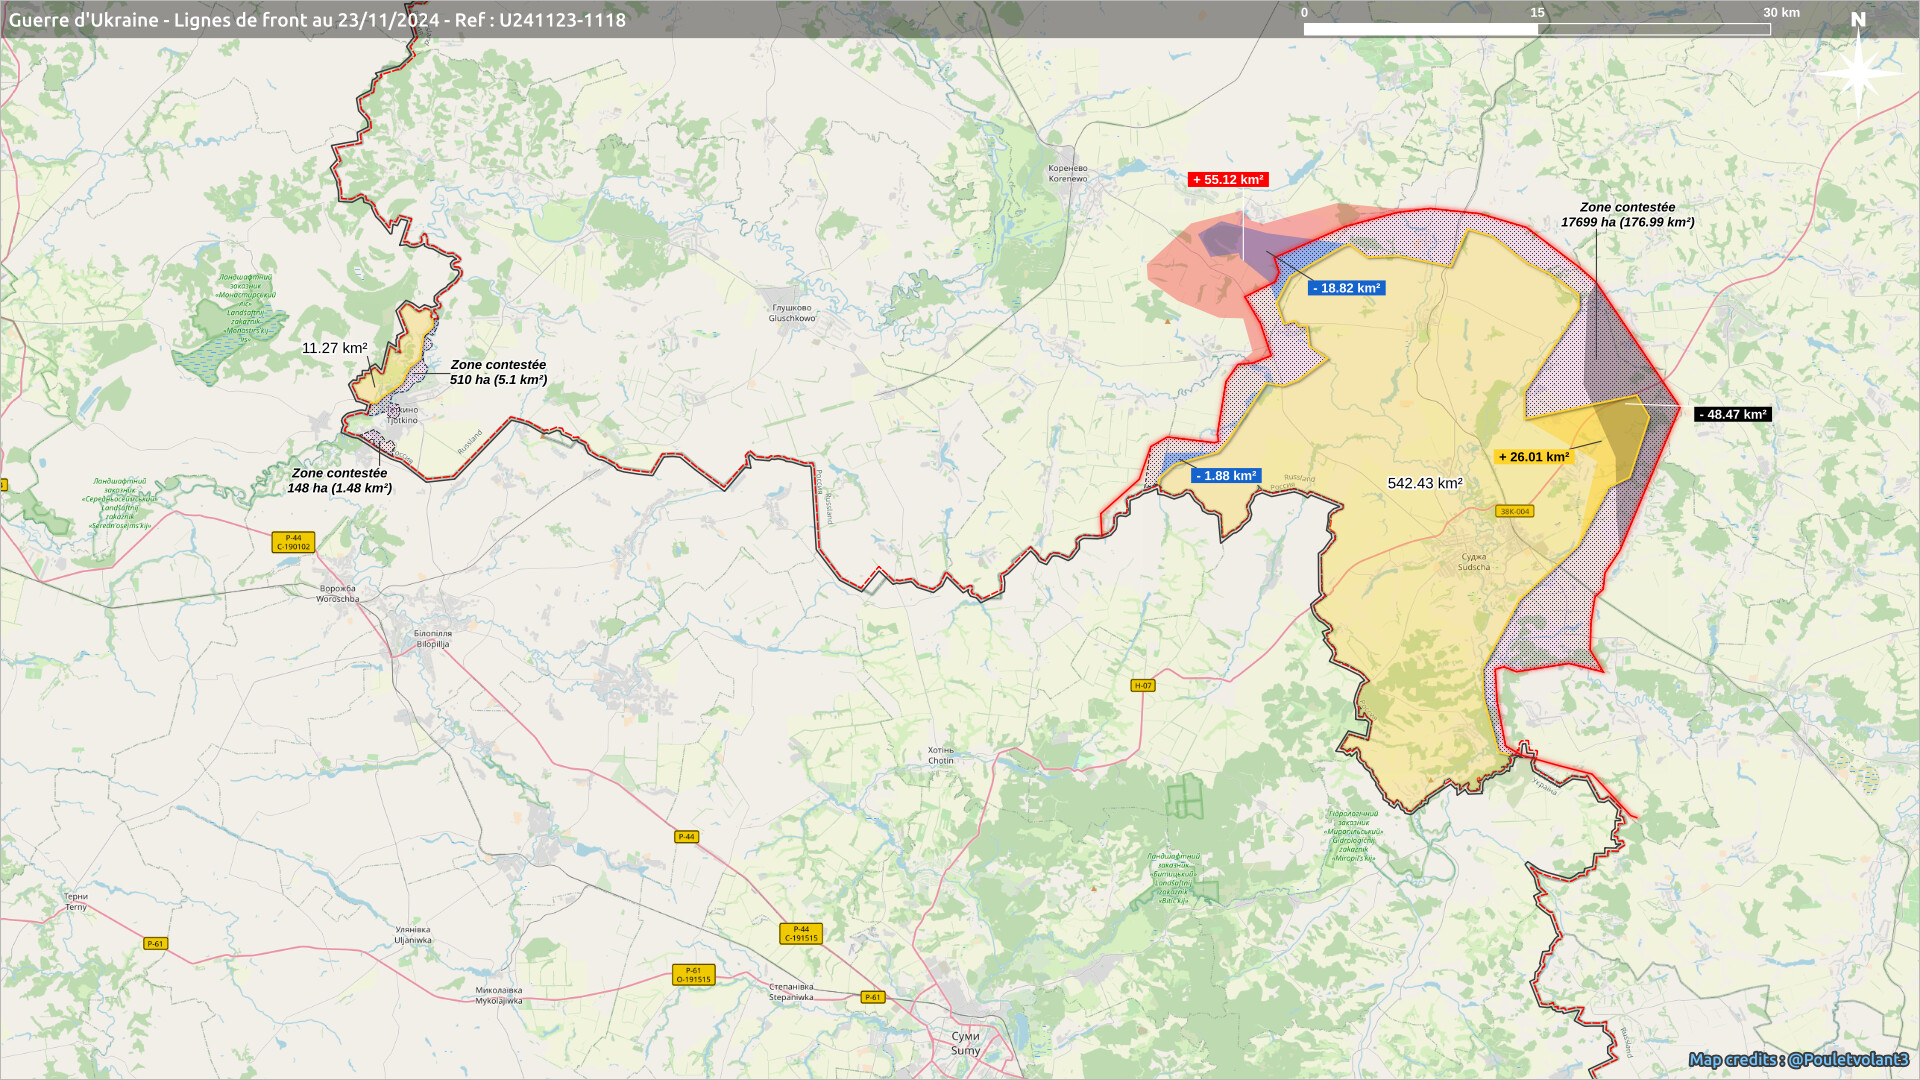This screenshot has width=1920, height=1080.
Task: Click the 11.27 km² area label
Action: tap(334, 348)
